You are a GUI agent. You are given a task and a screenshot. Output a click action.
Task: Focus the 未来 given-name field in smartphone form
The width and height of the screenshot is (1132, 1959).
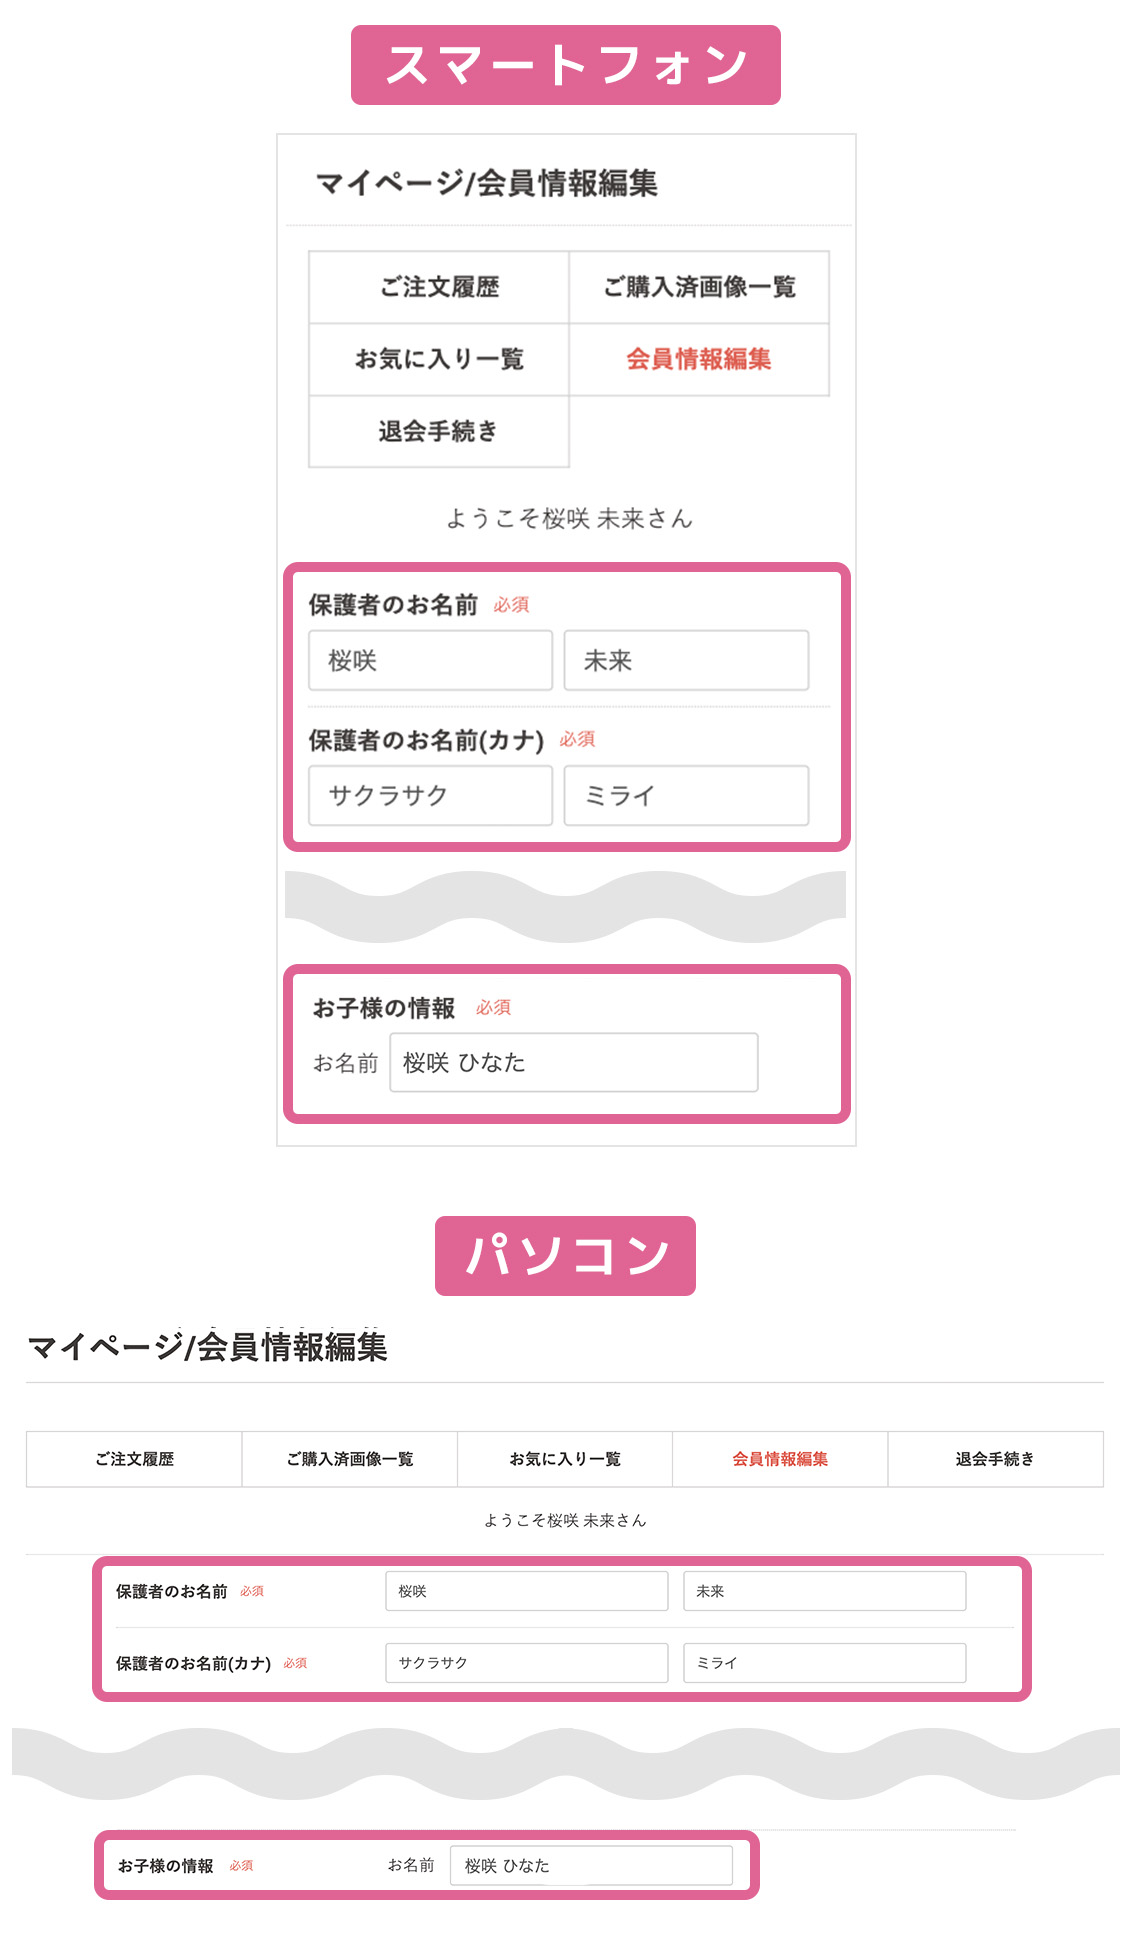coord(686,660)
